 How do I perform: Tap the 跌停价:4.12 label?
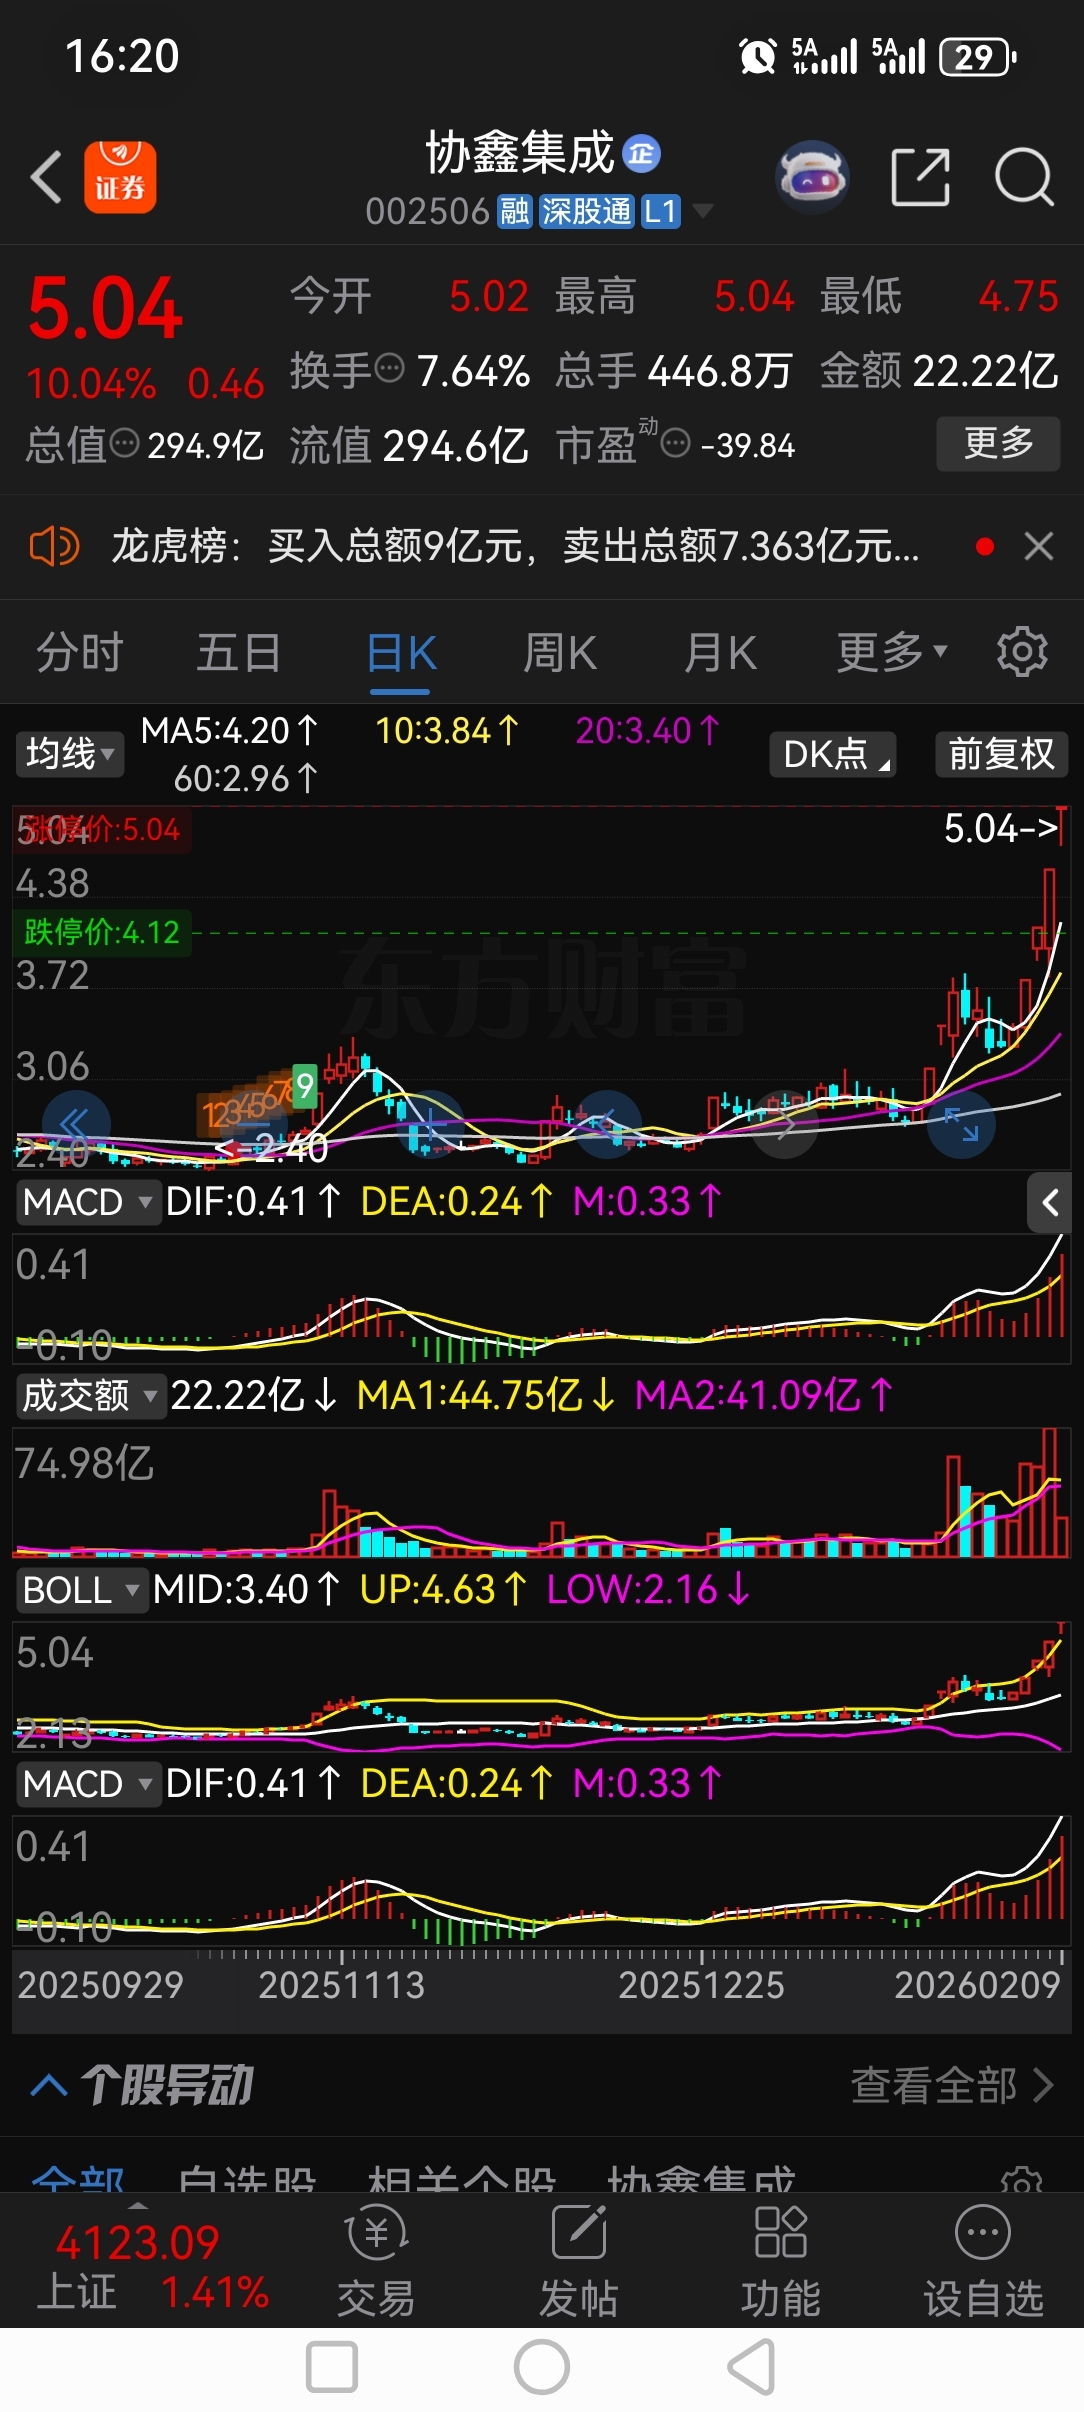click(102, 932)
